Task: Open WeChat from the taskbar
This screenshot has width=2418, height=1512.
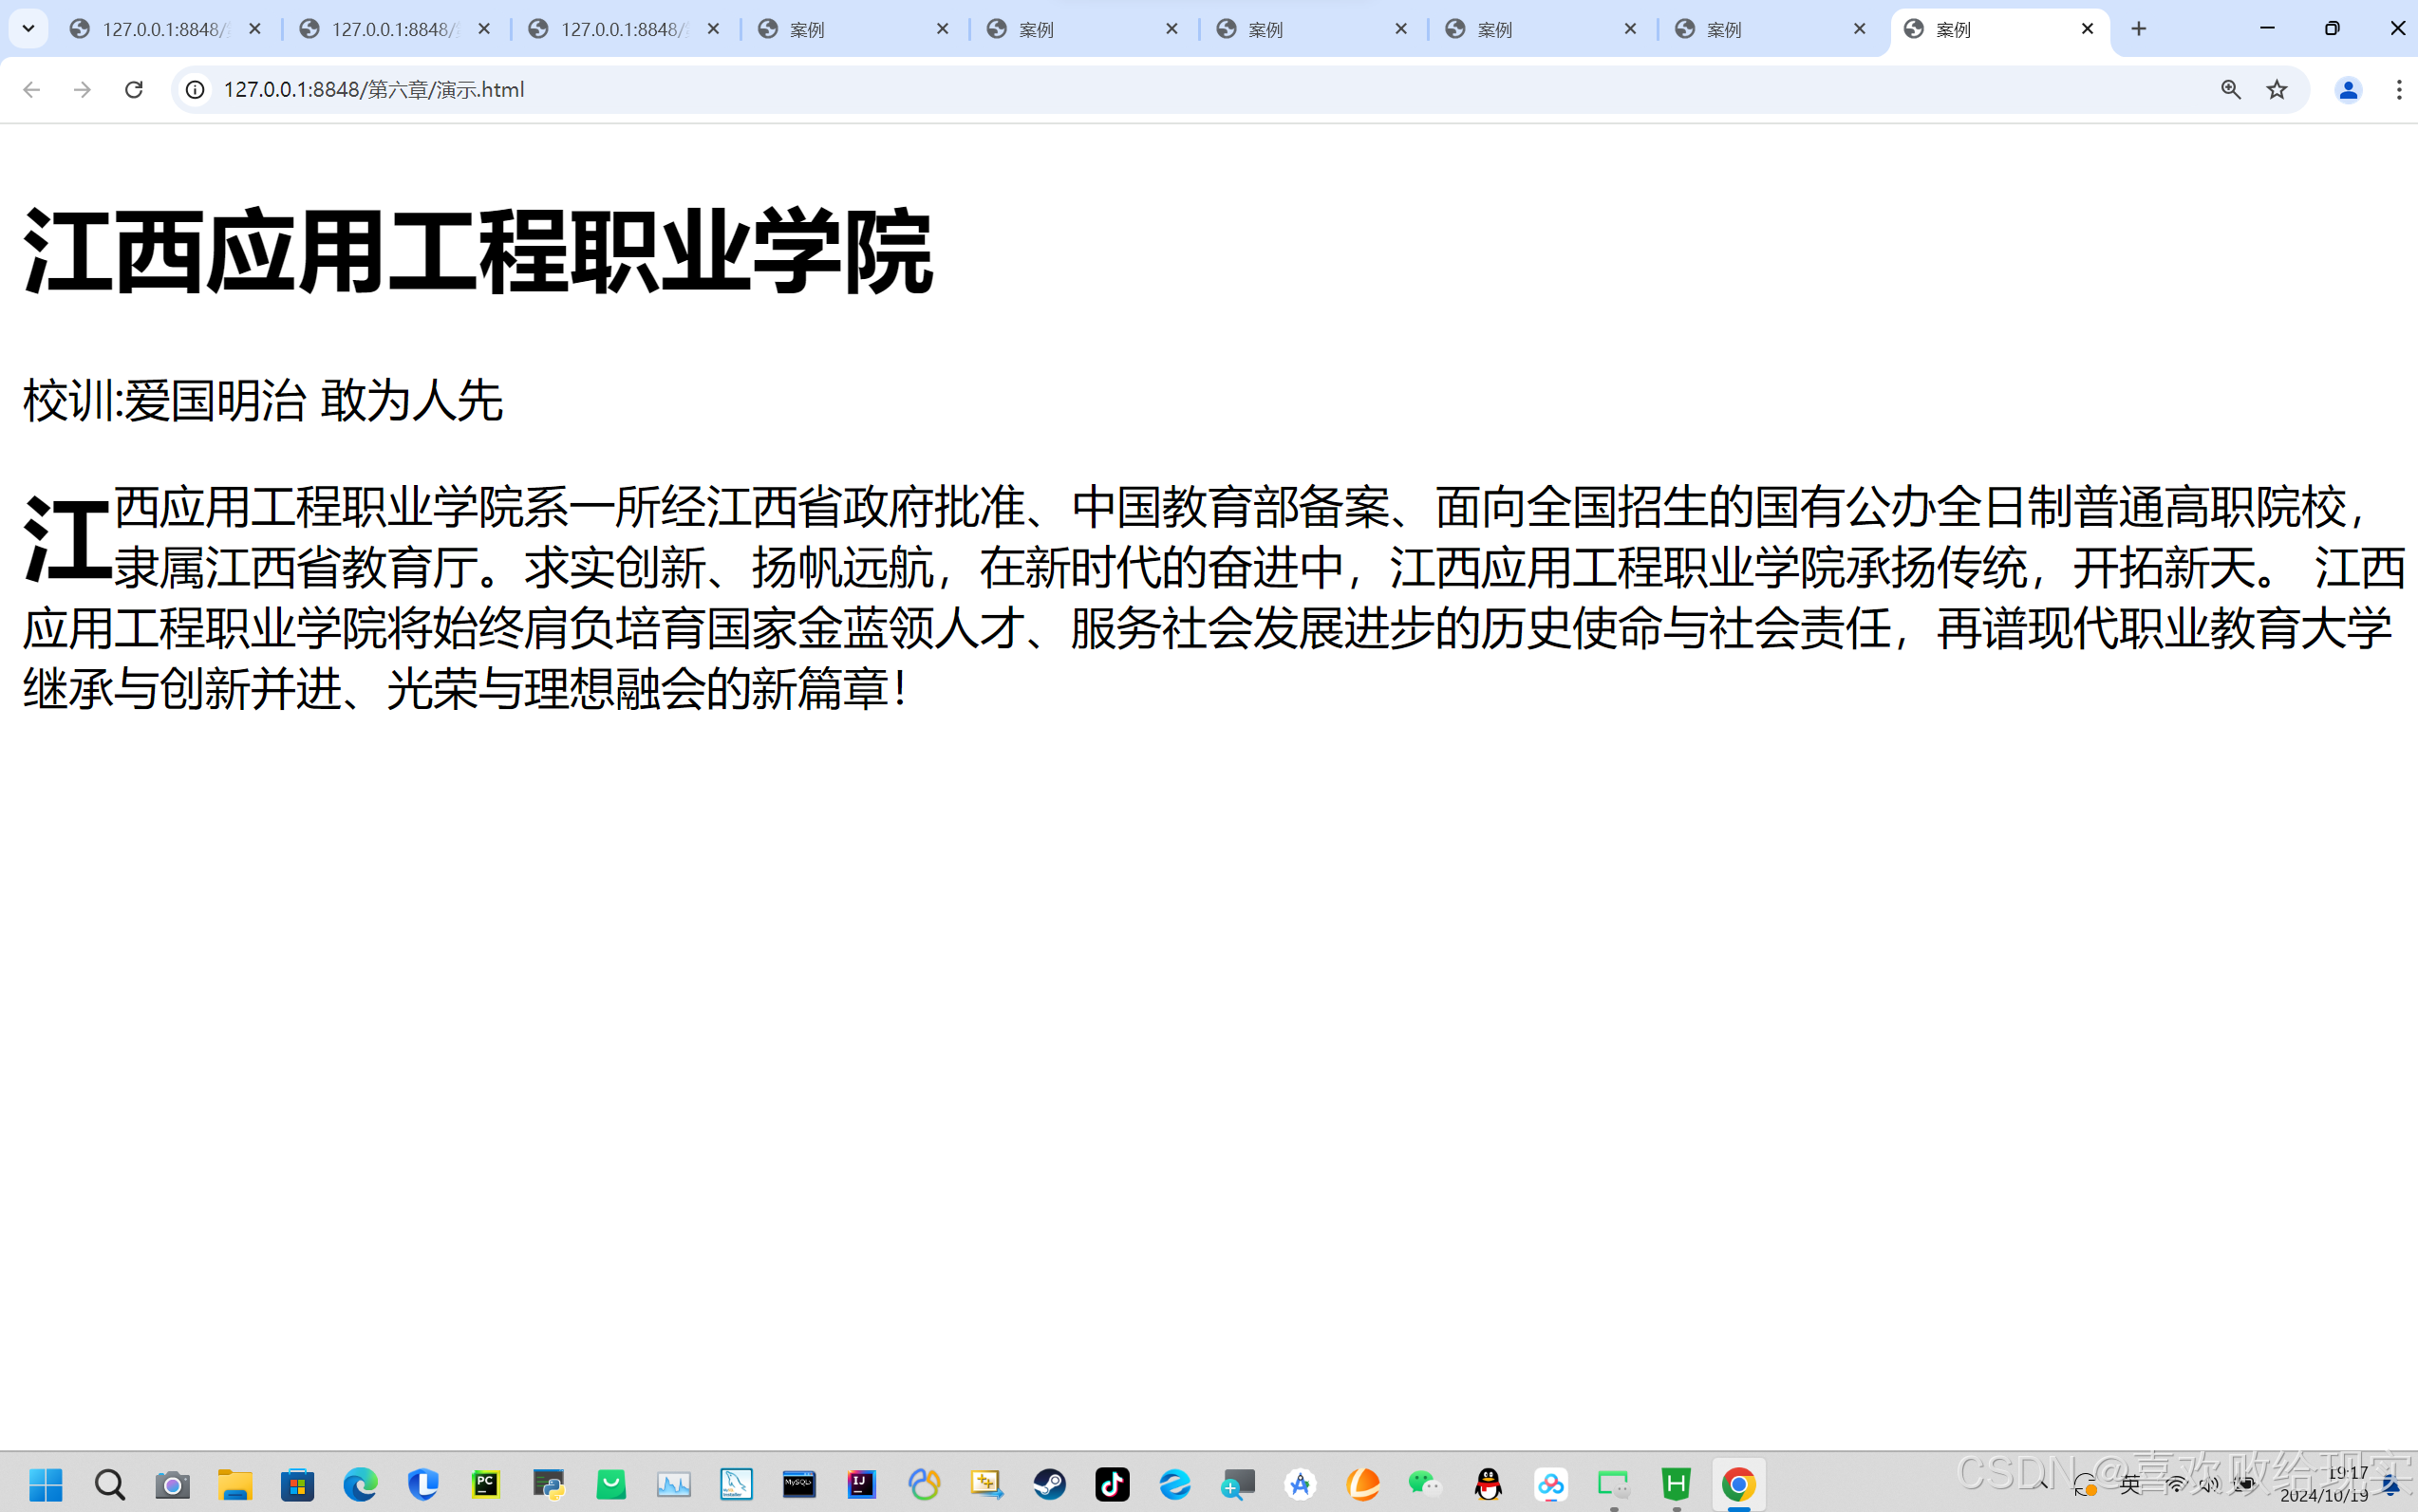Action: point(1424,1484)
